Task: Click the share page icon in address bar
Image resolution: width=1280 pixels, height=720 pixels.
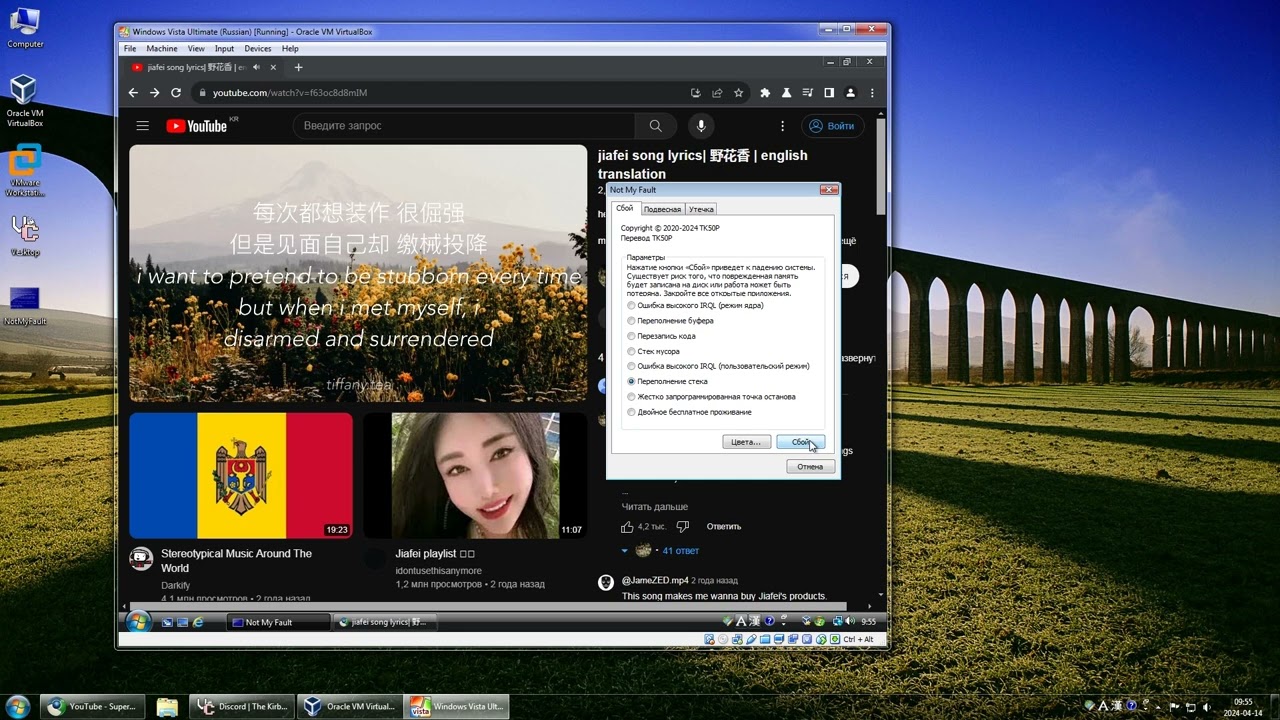Action: 717,93
